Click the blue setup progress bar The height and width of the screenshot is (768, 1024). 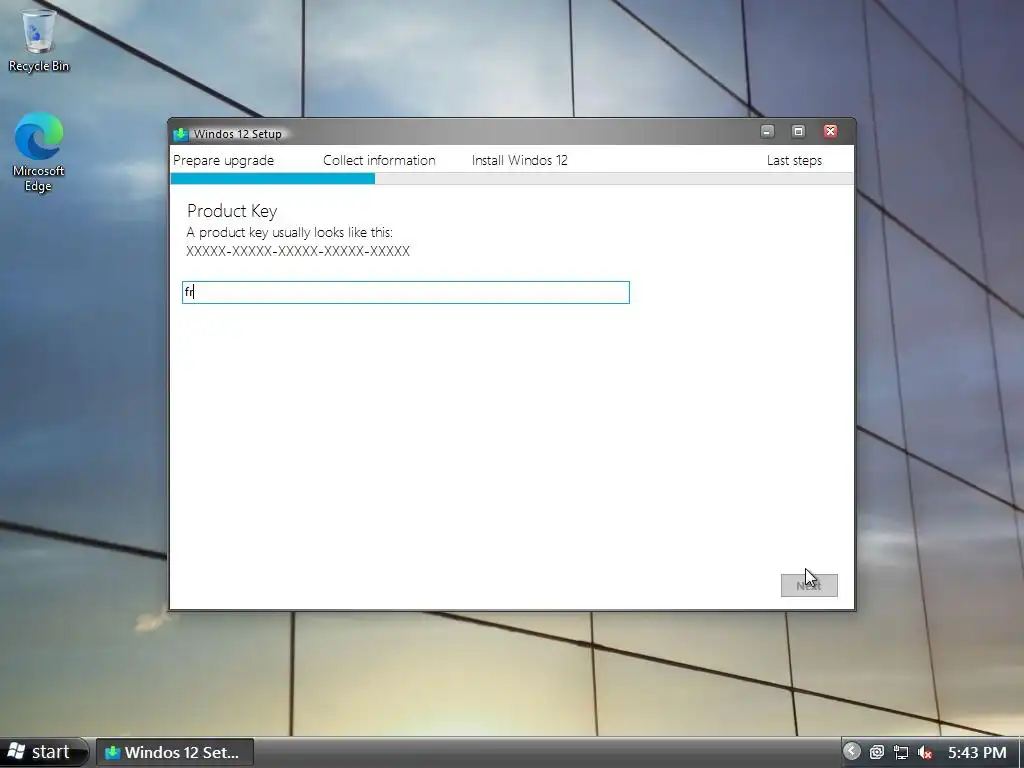(272, 179)
